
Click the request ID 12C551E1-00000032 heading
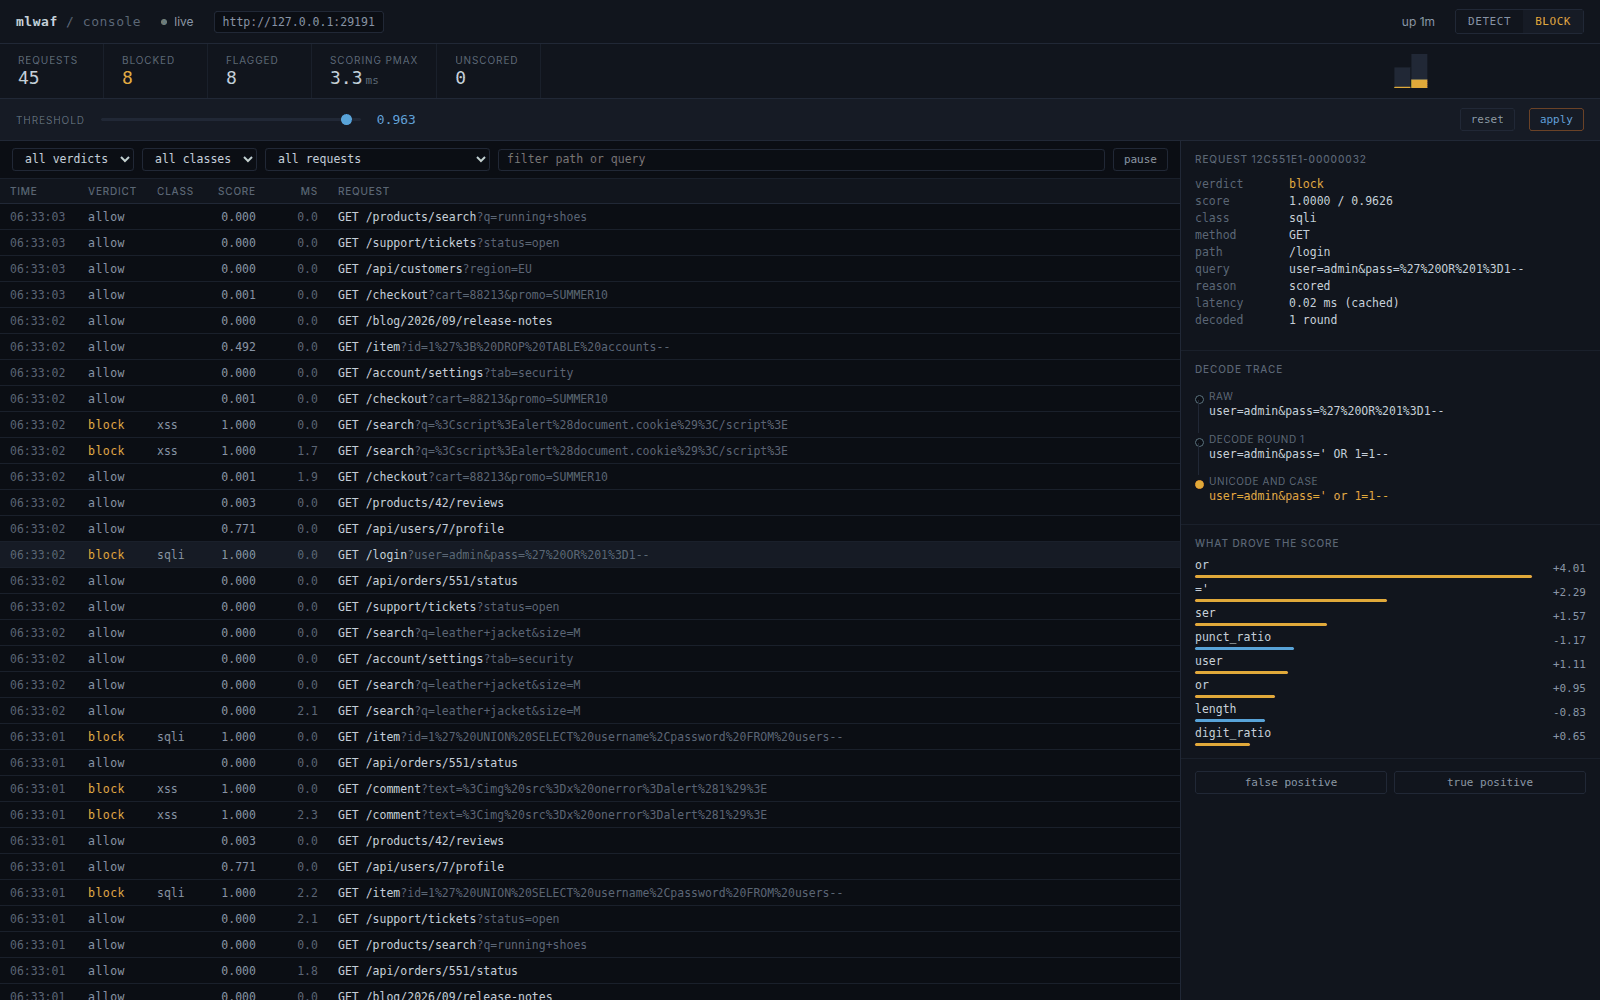click(1280, 159)
